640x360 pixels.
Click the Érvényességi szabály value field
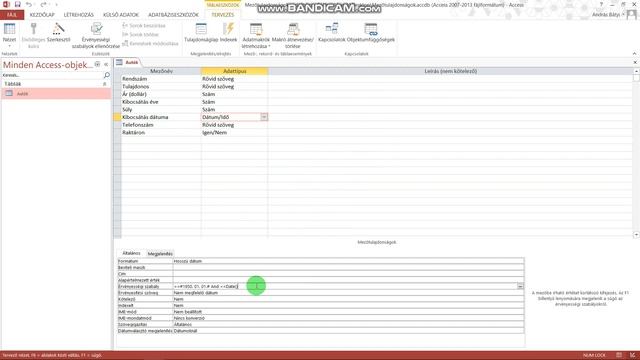click(345, 287)
